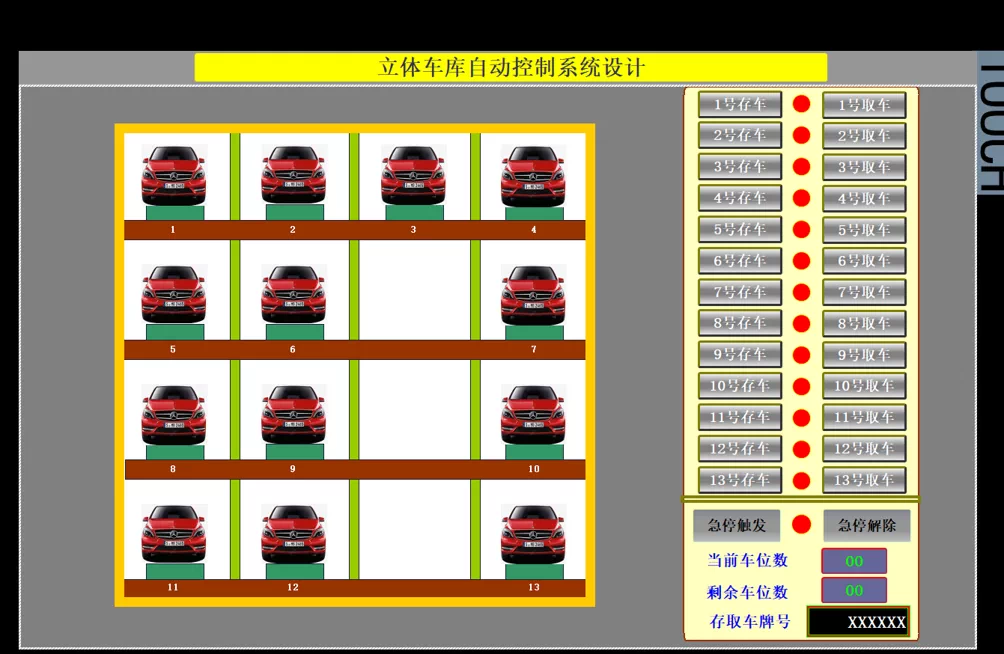Trigger emergency stop 急停触发
This screenshot has width=1004, height=654.
click(737, 526)
